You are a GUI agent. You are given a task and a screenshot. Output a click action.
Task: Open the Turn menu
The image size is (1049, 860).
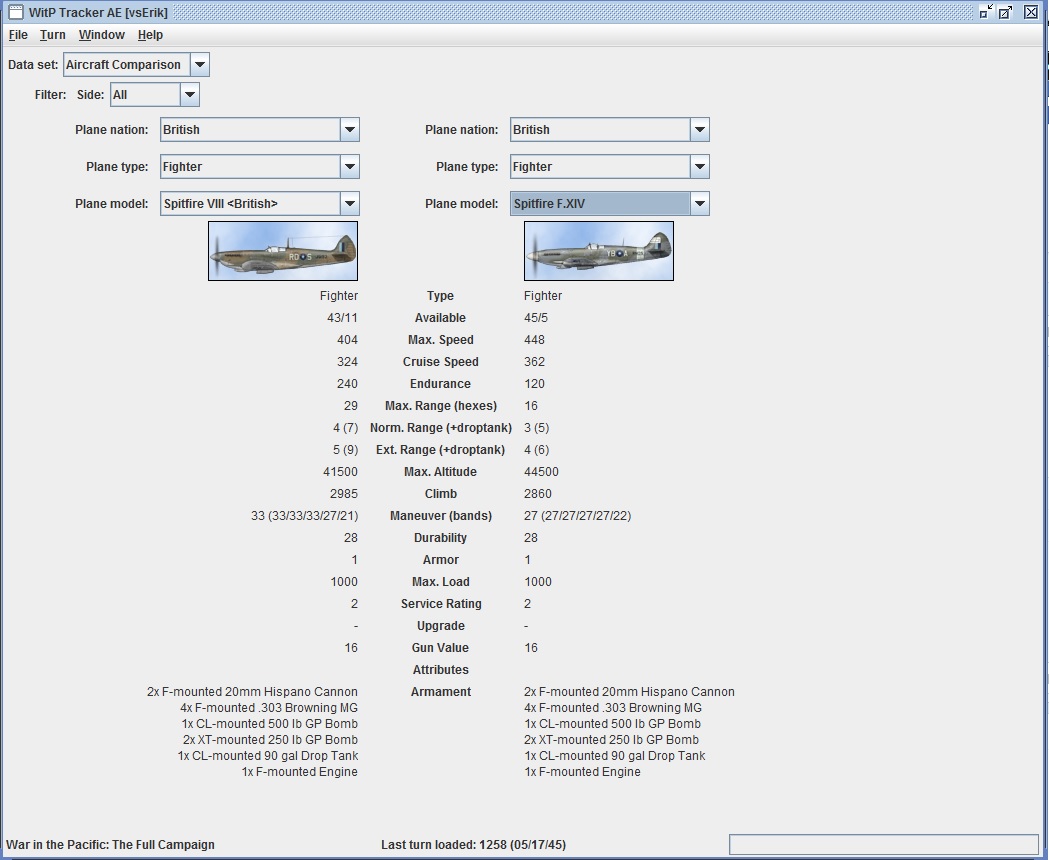coord(52,35)
